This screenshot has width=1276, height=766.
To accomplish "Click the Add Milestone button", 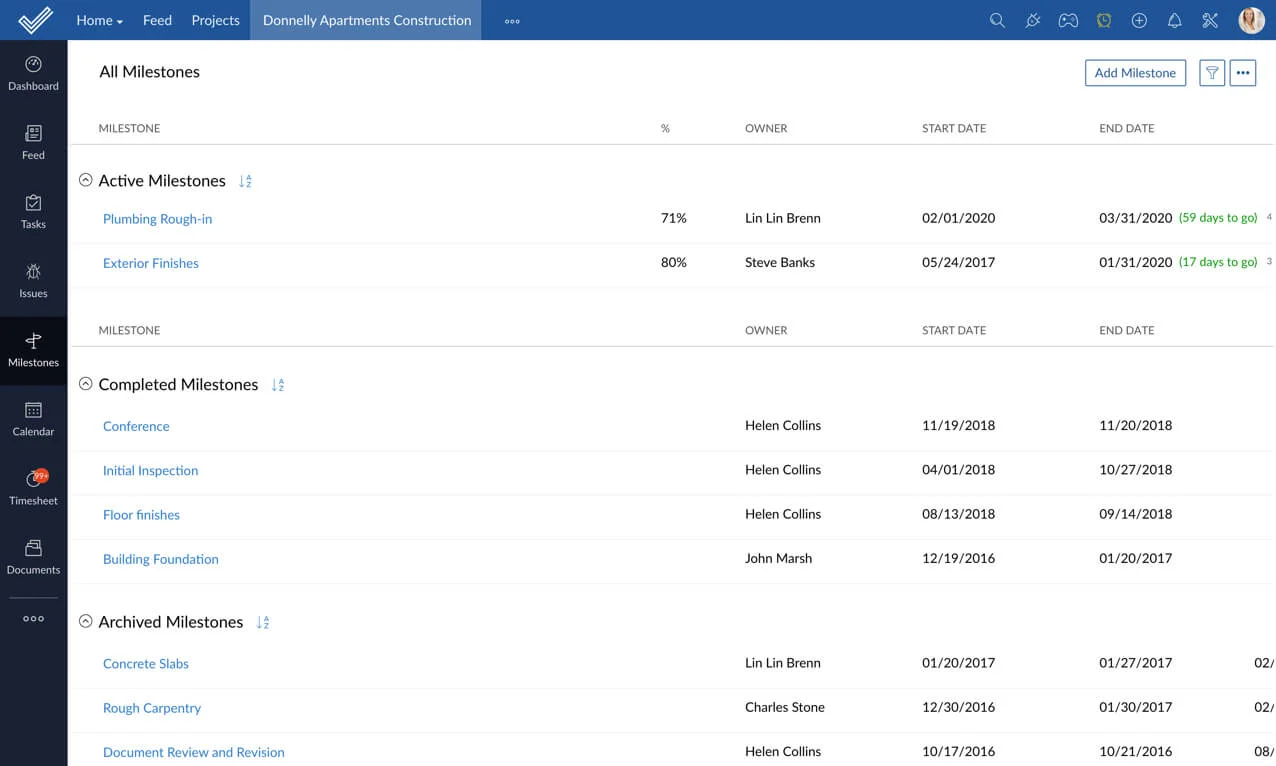I will pos(1135,73).
